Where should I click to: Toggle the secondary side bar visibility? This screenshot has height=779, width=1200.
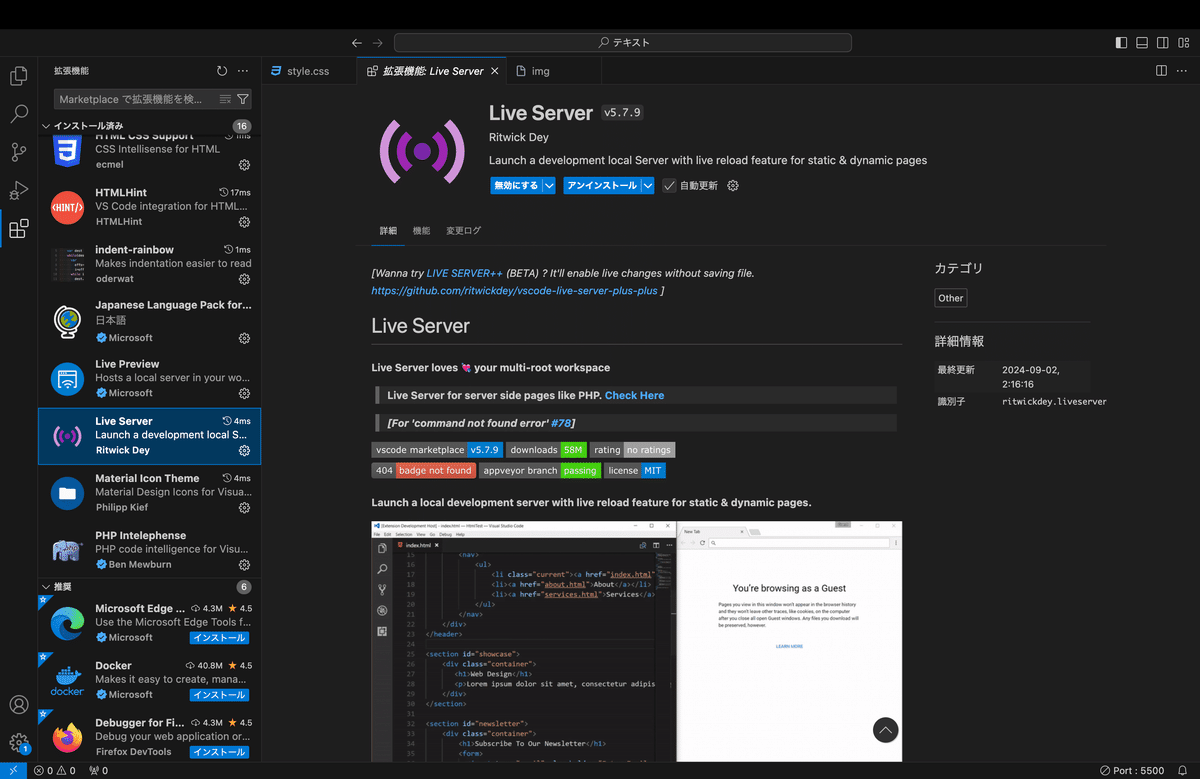point(1162,43)
